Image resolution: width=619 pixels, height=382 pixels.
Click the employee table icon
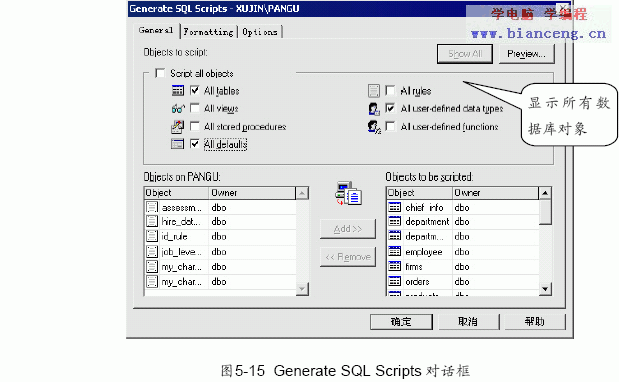[x=395, y=251]
